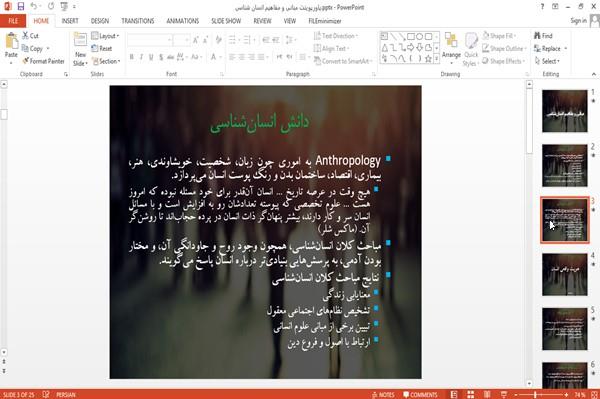Image resolution: width=600 pixels, height=399 pixels.
Task: Click the PERSIAN language indicator
Action: pyautogui.click(x=66, y=395)
